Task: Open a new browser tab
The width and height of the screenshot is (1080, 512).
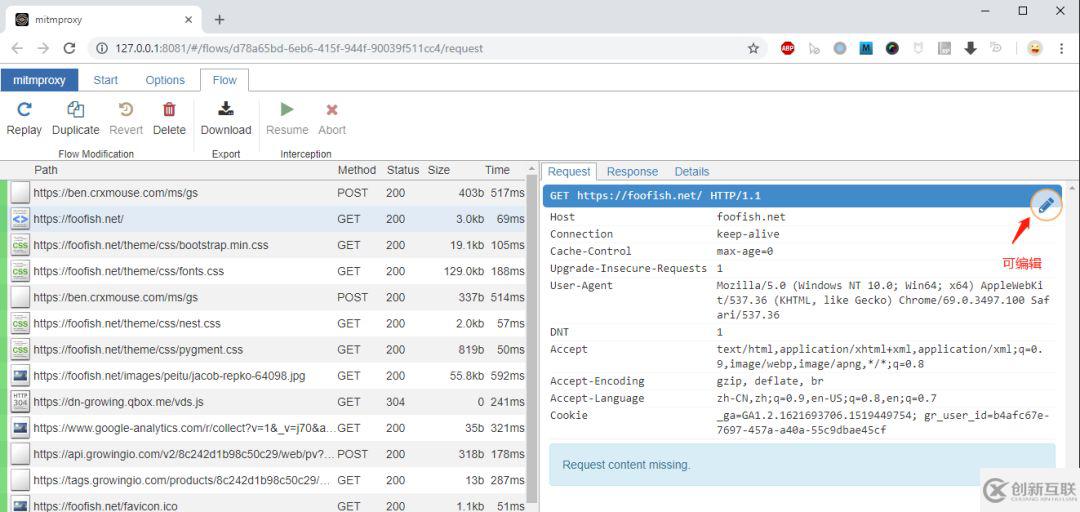Action: [x=219, y=19]
